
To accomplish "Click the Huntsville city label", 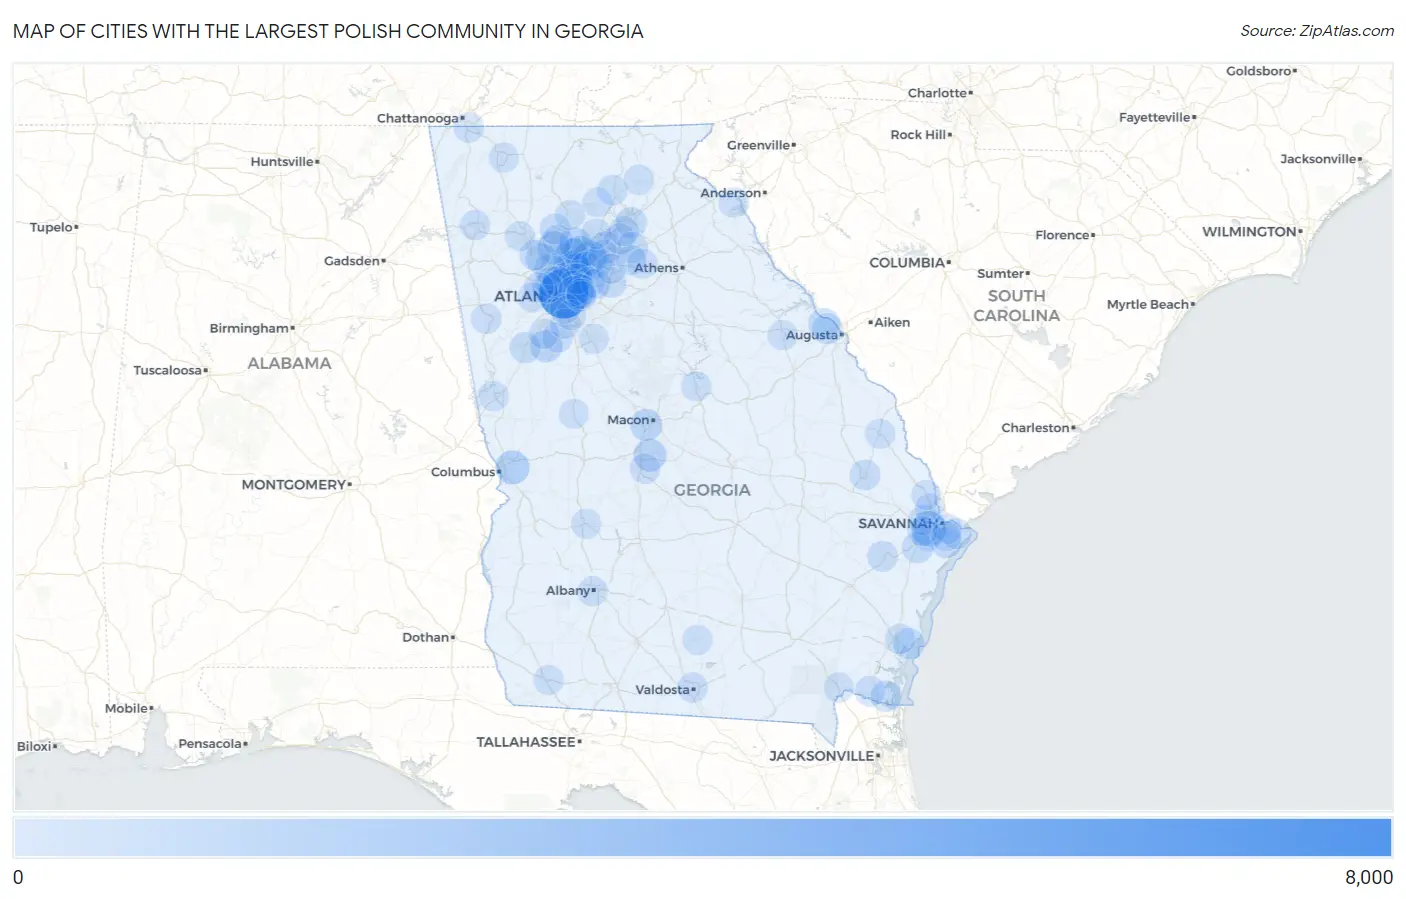I will tap(282, 162).
